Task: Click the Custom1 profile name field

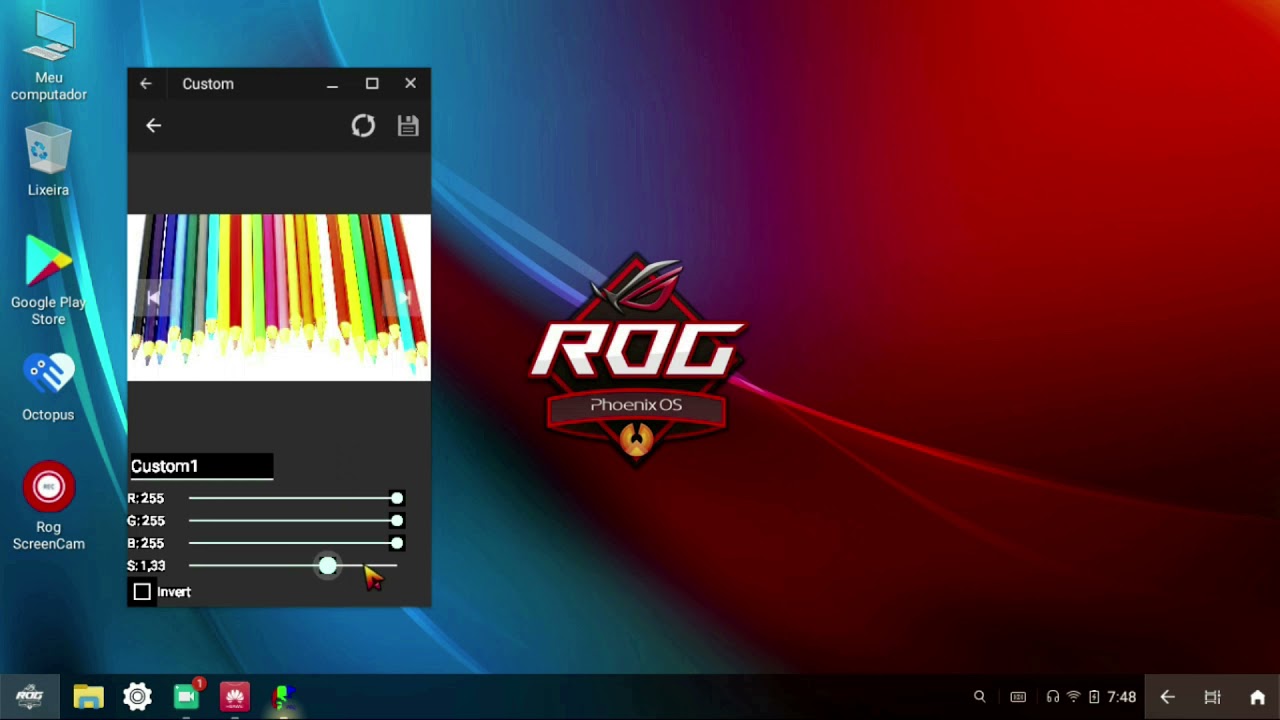Action: tap(201, 466)
